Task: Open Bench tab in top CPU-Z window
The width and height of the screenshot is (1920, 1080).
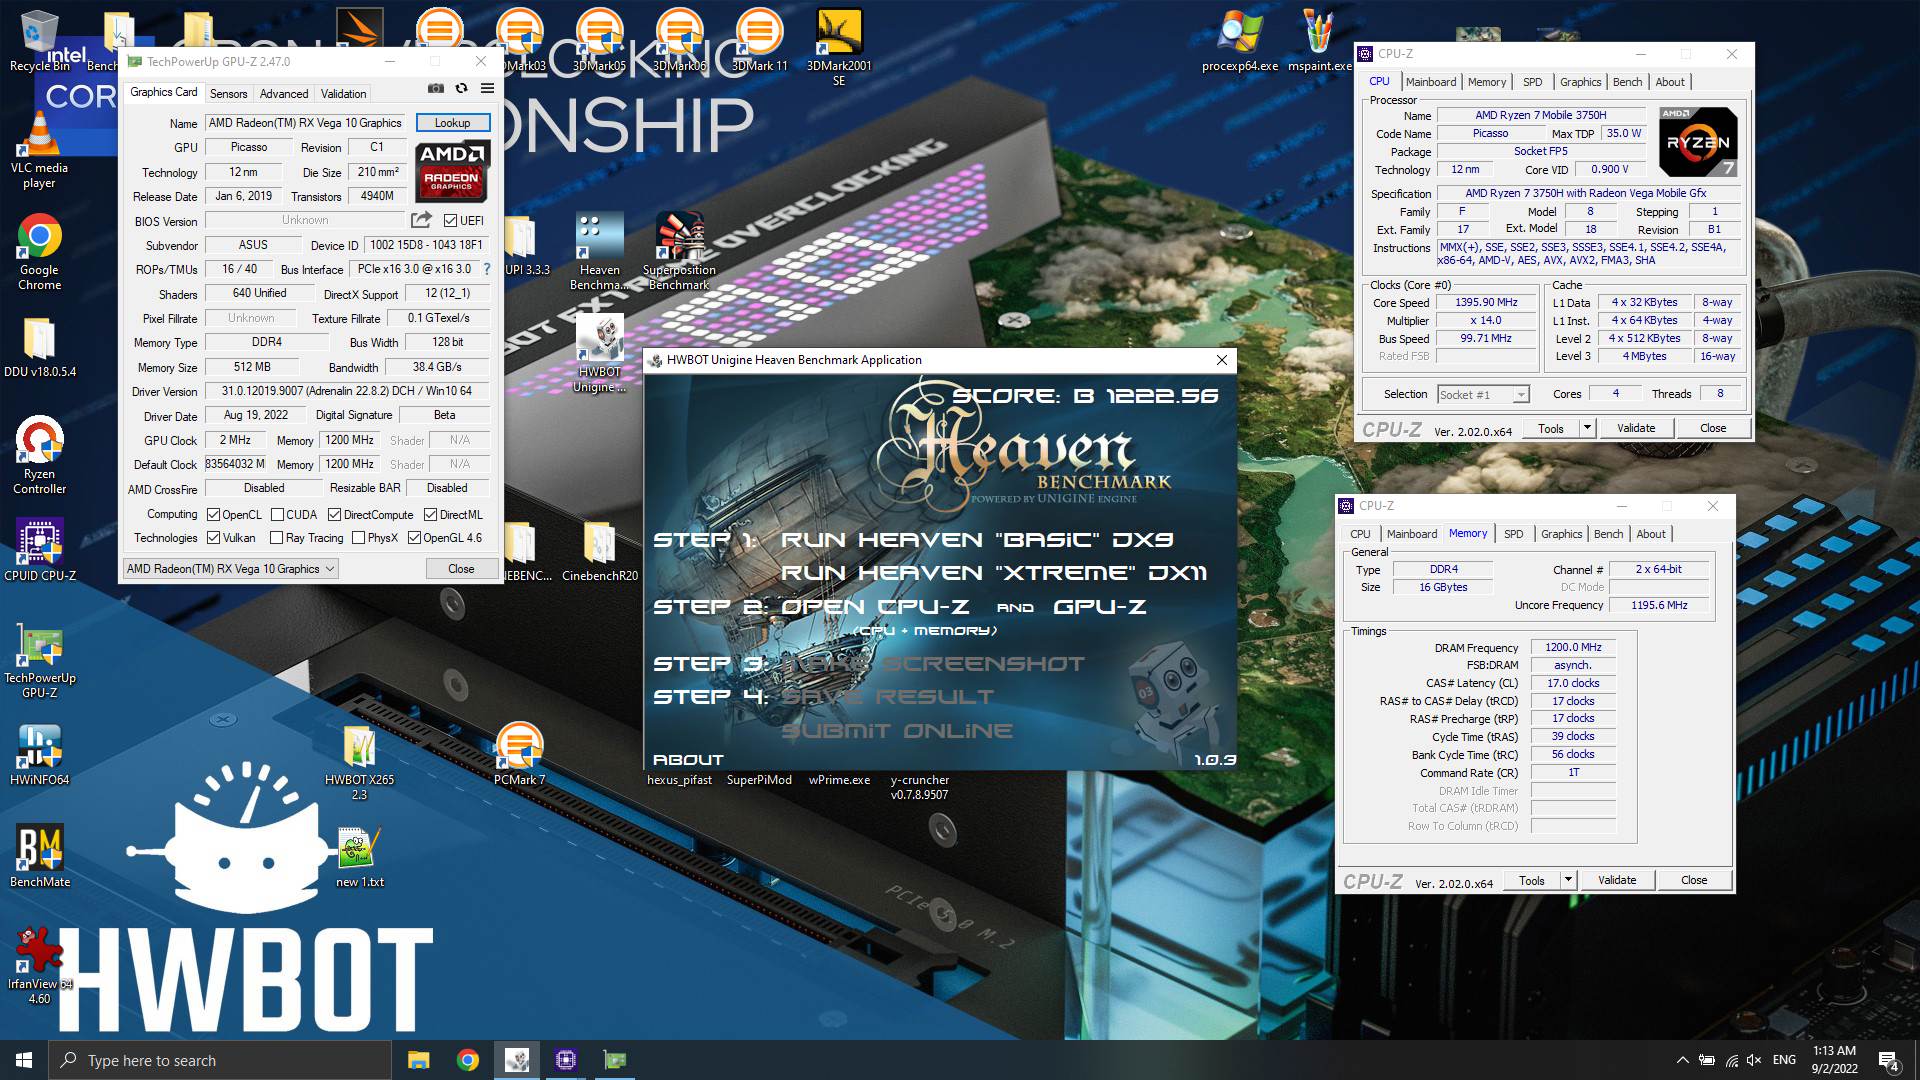Action: (1627, 82)
